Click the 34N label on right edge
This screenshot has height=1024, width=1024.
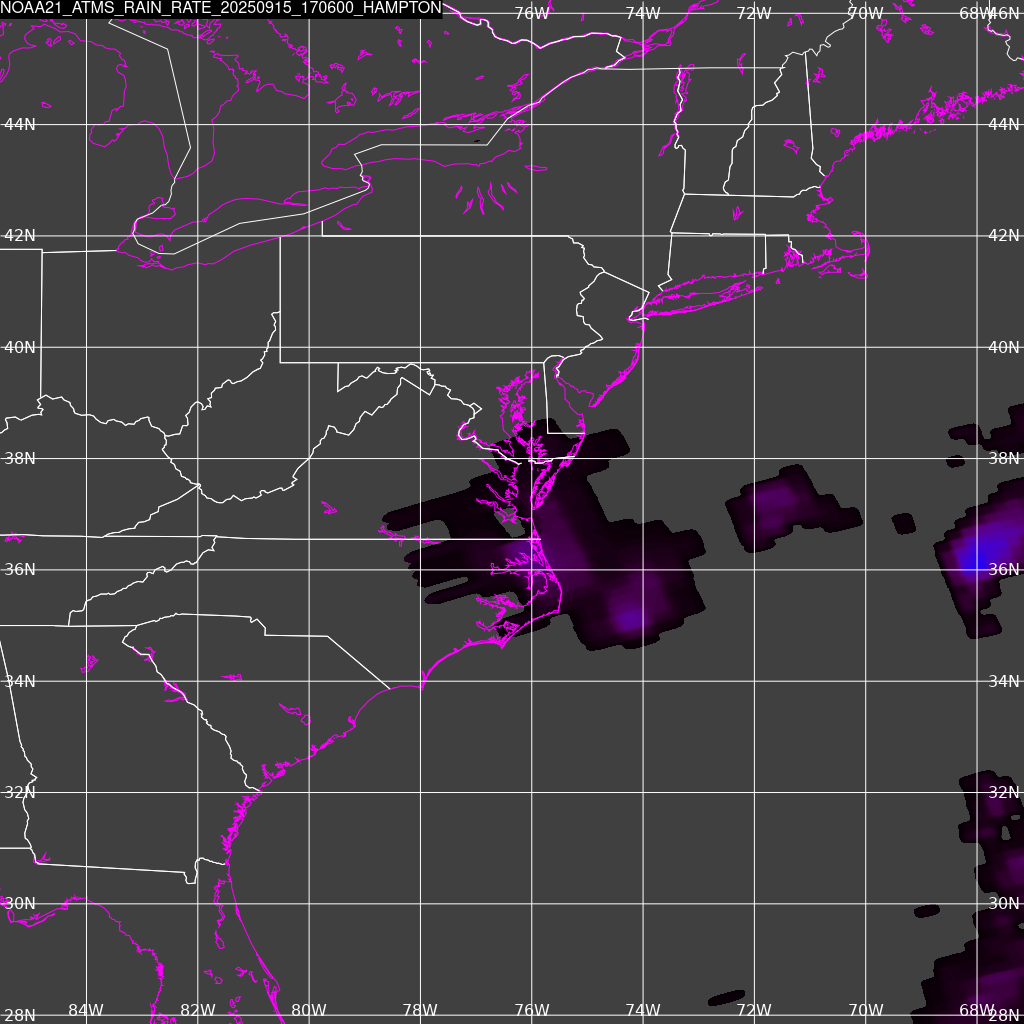pyautogui.click(x=1004, y=681)
